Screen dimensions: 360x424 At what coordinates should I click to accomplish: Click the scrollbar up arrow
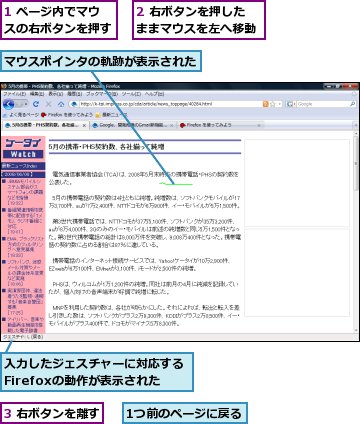coord(356,134)
